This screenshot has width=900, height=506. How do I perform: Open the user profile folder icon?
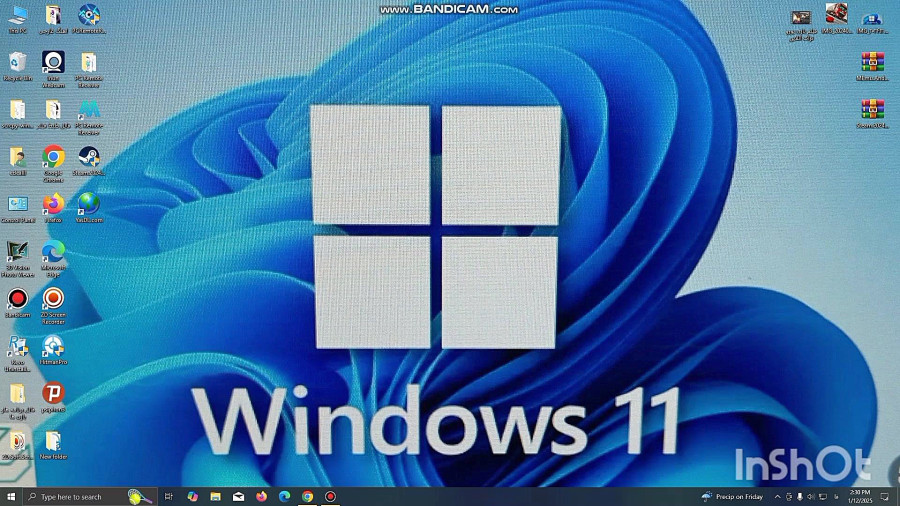[x=18, y=161]
